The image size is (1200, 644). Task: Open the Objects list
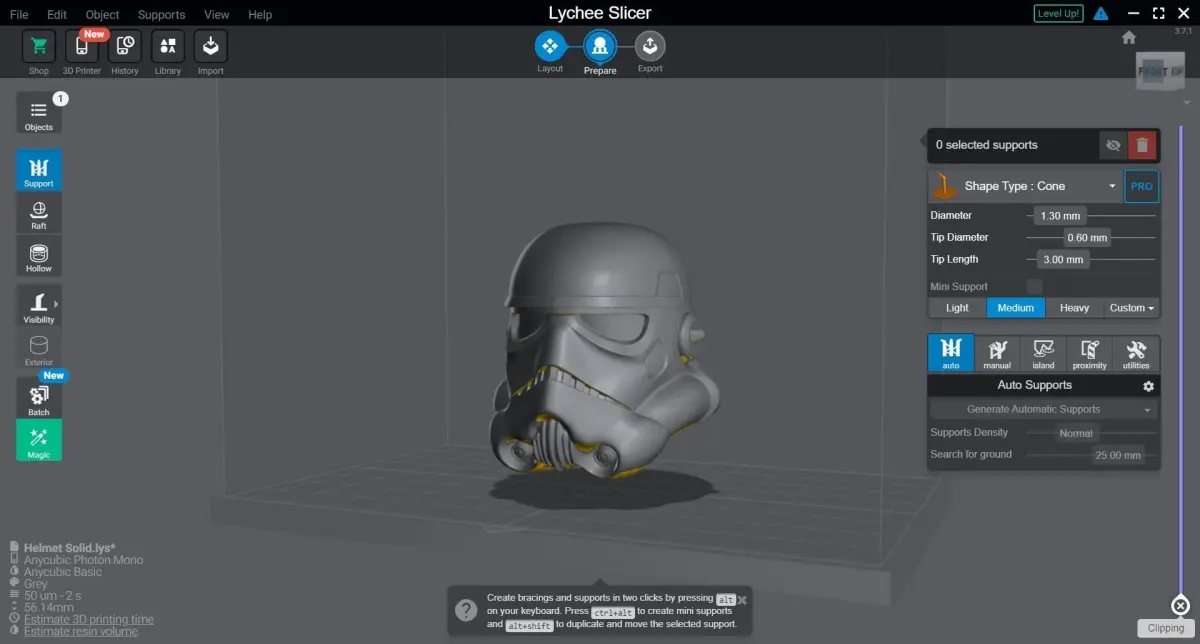tap(39, 114)
